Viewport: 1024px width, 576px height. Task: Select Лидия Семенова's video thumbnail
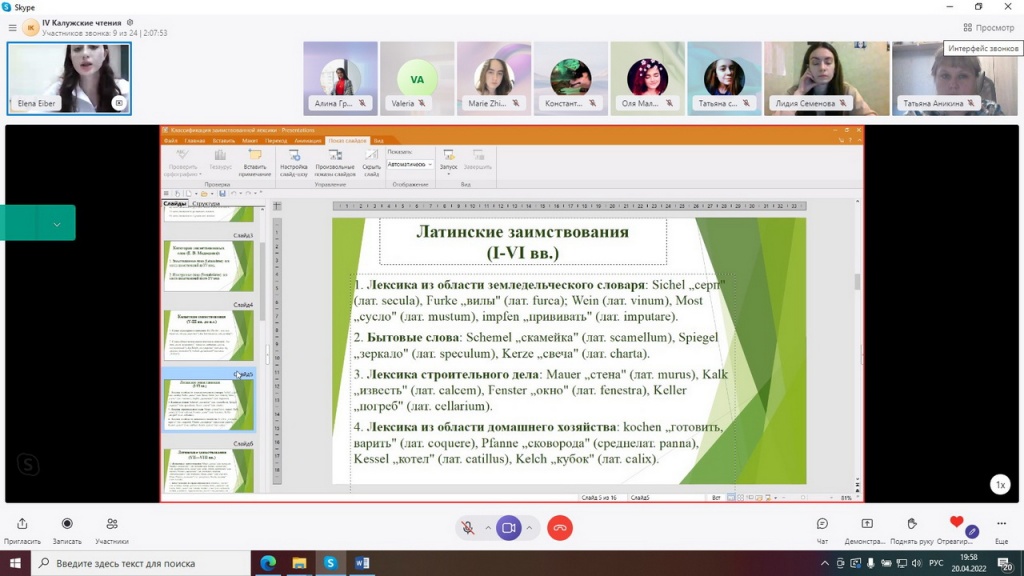click(x=824, y=78)
